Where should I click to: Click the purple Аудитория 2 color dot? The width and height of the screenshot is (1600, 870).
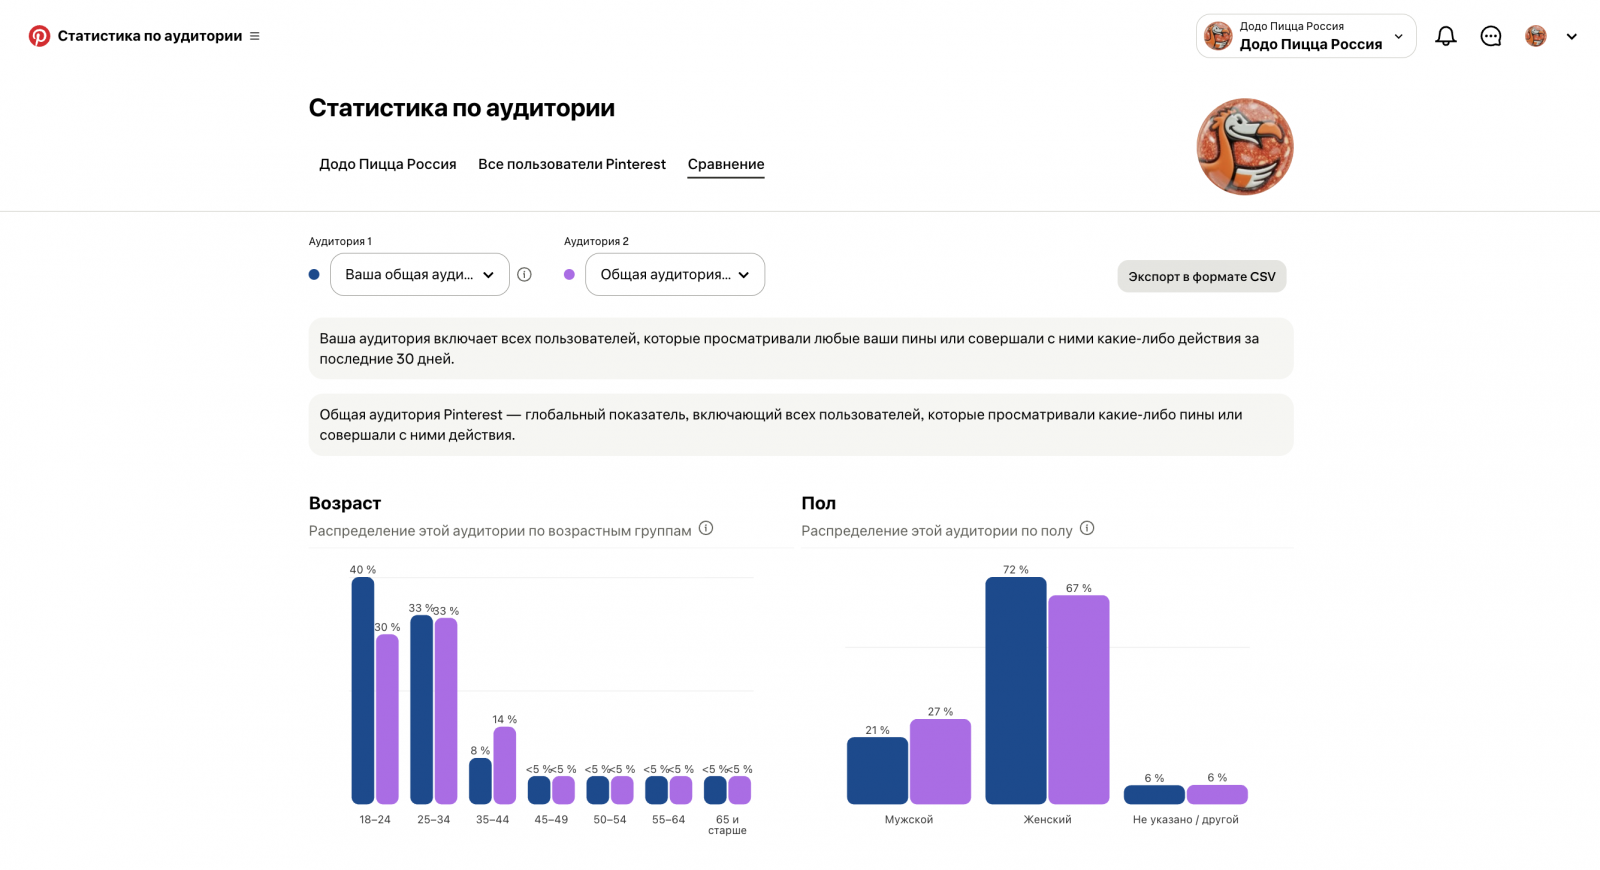tap(569, 274)
